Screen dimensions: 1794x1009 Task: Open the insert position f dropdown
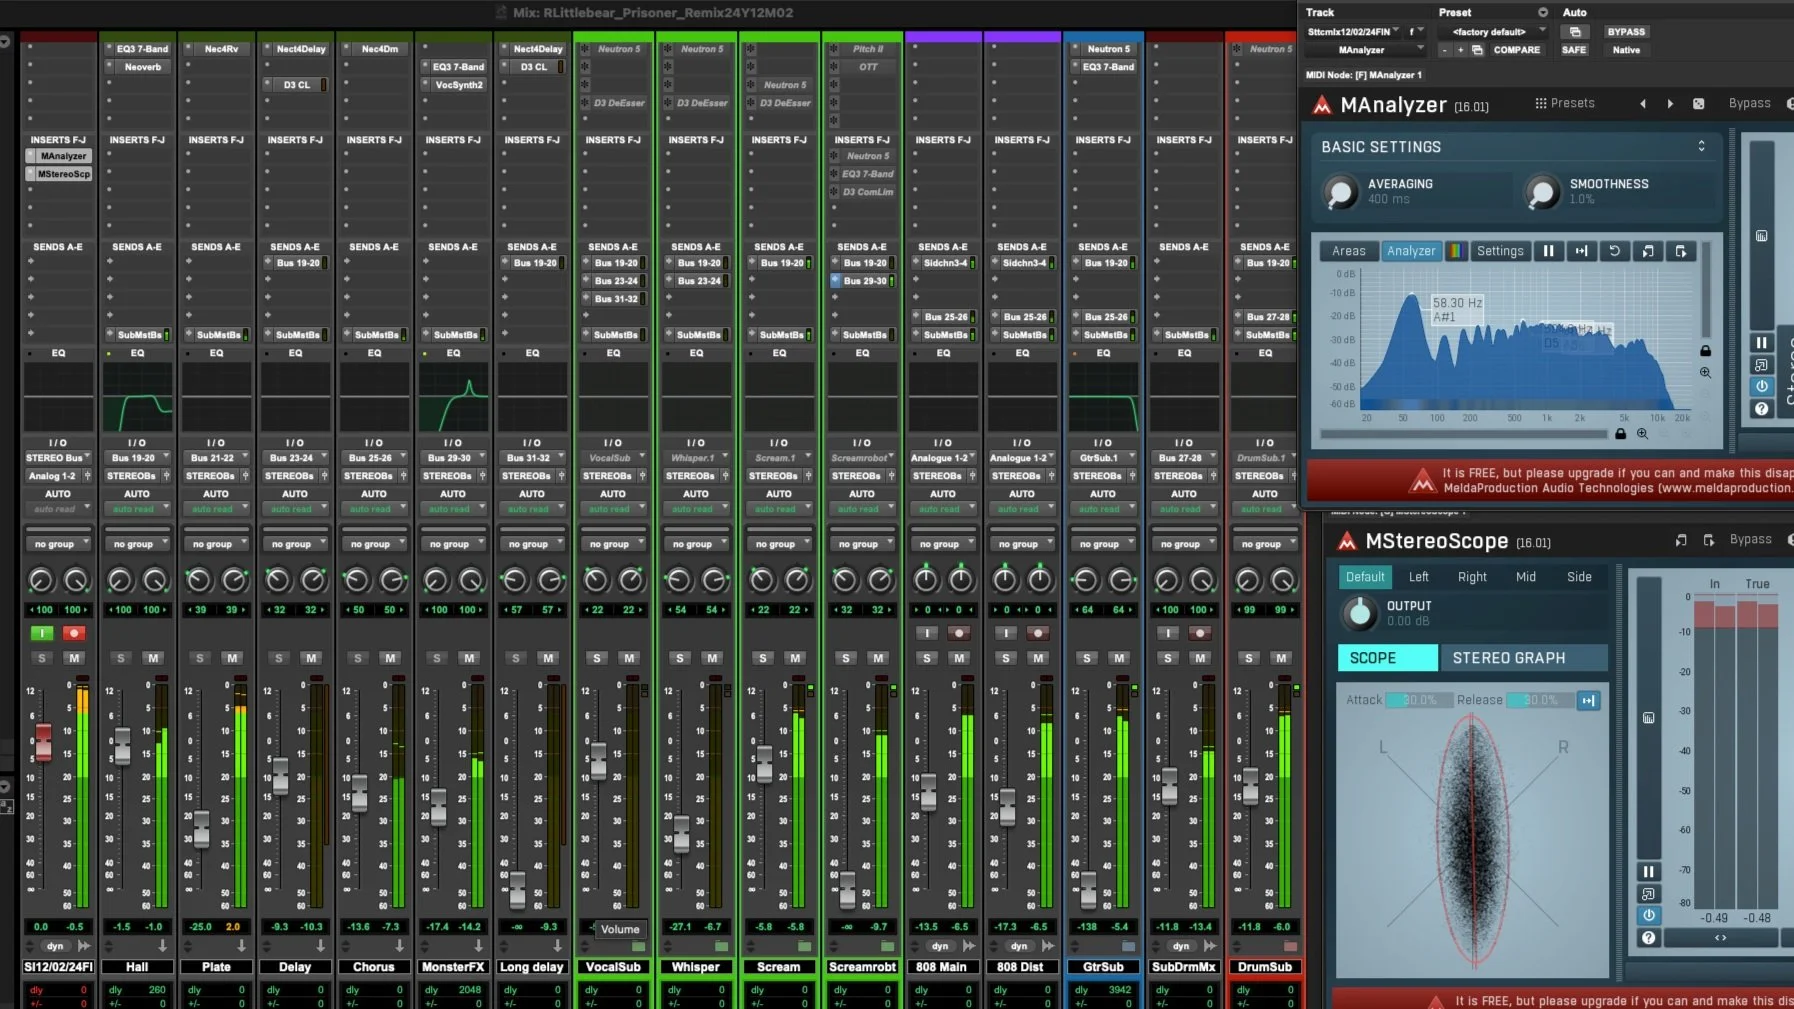[x=1416, y=32]
